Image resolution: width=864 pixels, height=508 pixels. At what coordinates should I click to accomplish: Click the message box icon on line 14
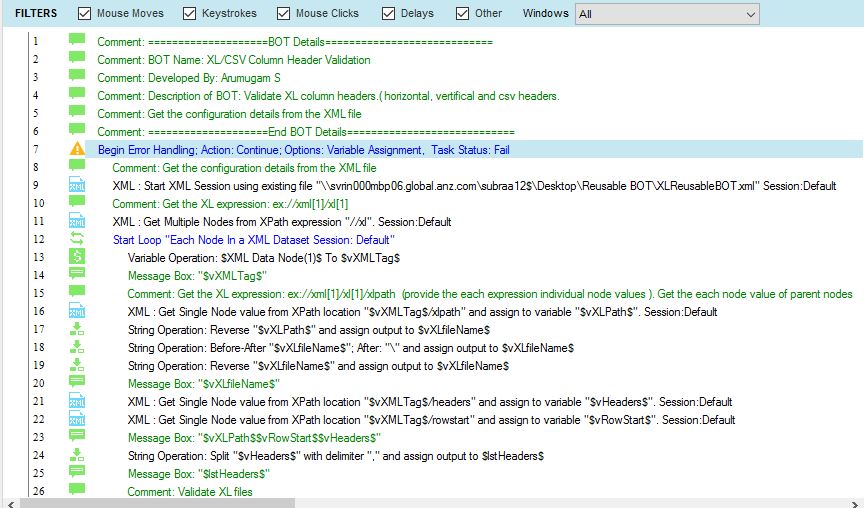pos(77,275)
